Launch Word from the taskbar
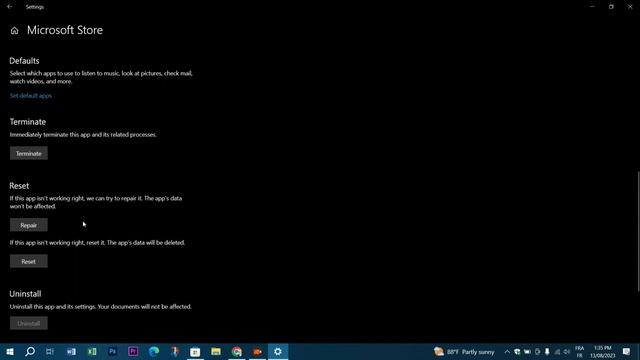This screenshot has height=360, width=640. [71, 351]
